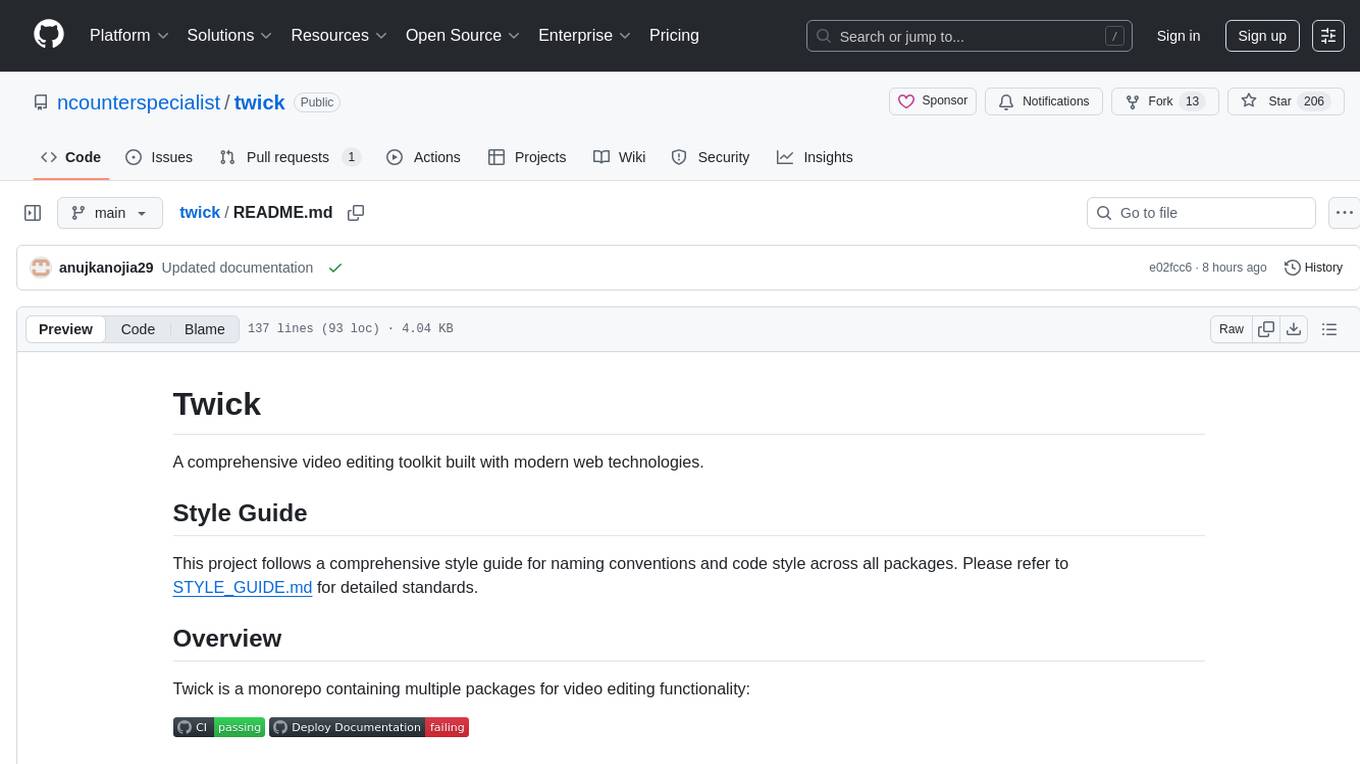This screenshot has width=1360, height=764.
Task: Expand the file tree side panel
Action: (x=33, y=213)
